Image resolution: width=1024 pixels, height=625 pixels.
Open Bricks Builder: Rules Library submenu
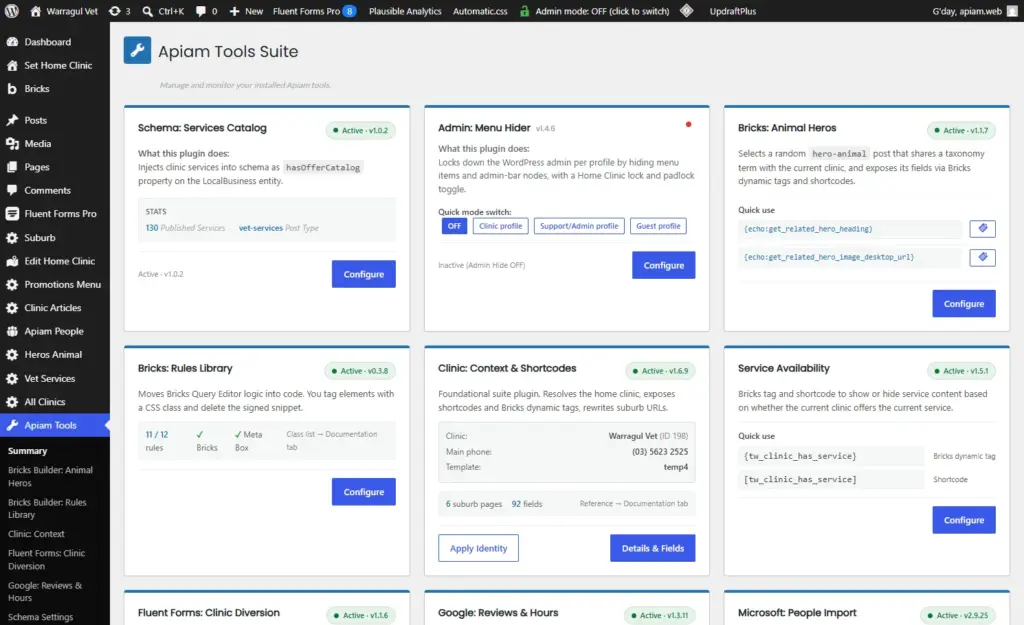(47, 508)
